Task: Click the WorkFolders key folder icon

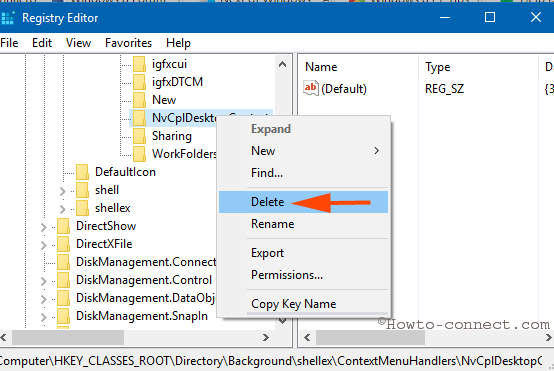Action: (139, 154)
